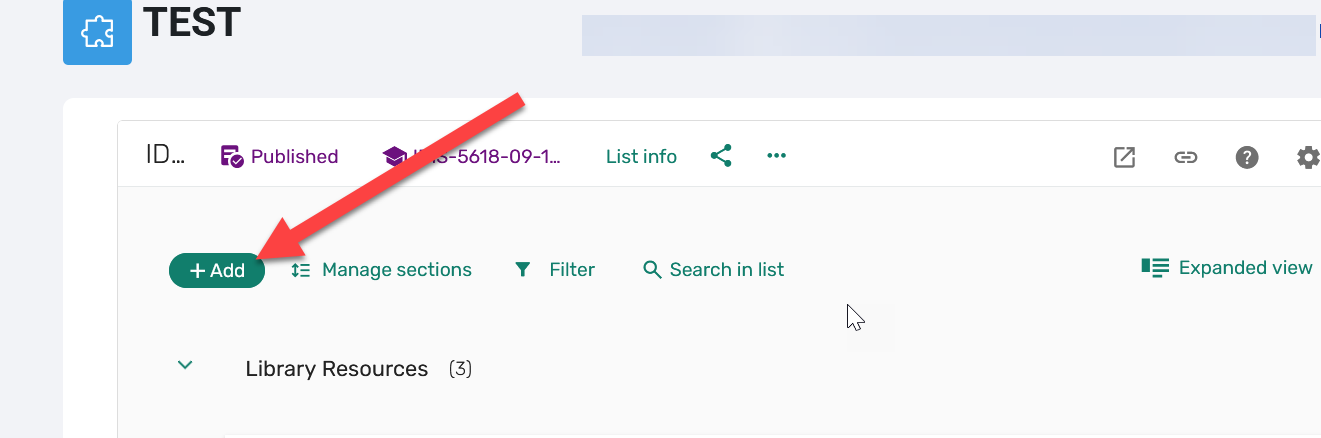Screen dimensions: 1321x438
Task: Click the puzzle piece TEST app icon
Action: pos(97,32)
